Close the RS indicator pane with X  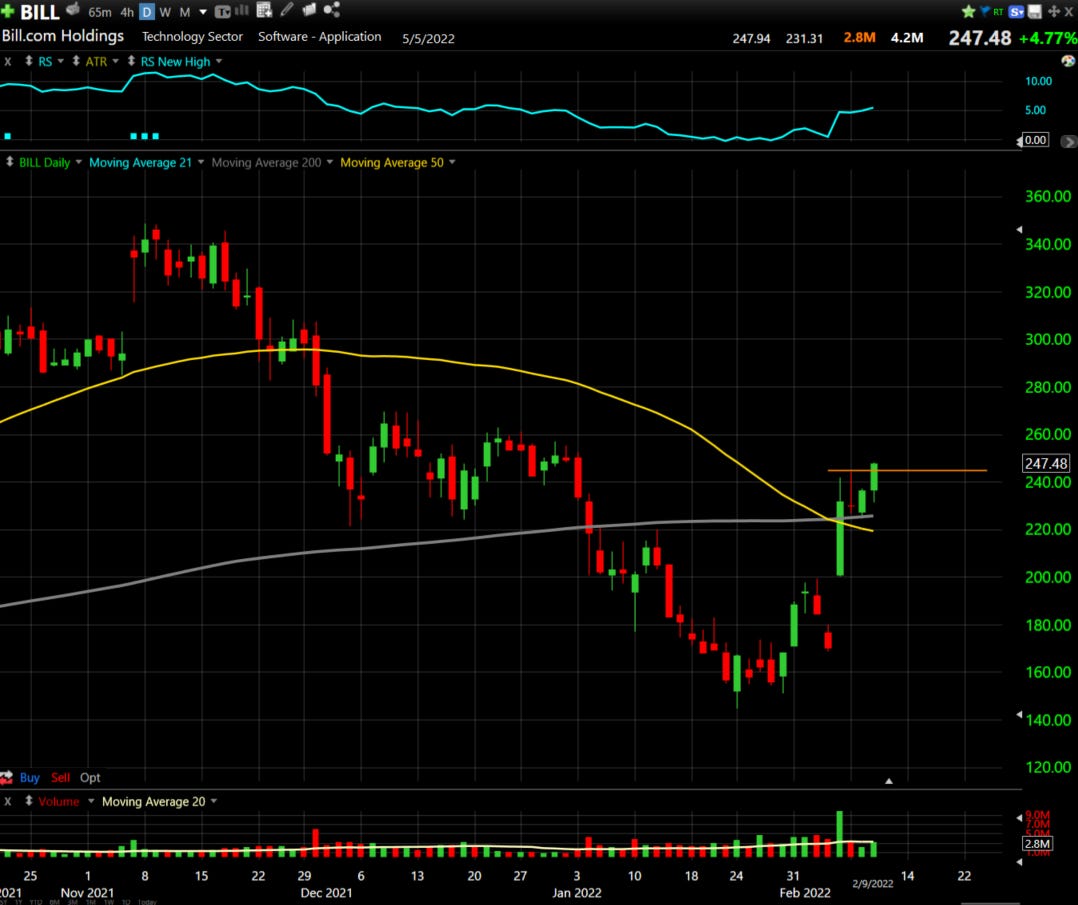pyautogui.click(x=8, y=62)
